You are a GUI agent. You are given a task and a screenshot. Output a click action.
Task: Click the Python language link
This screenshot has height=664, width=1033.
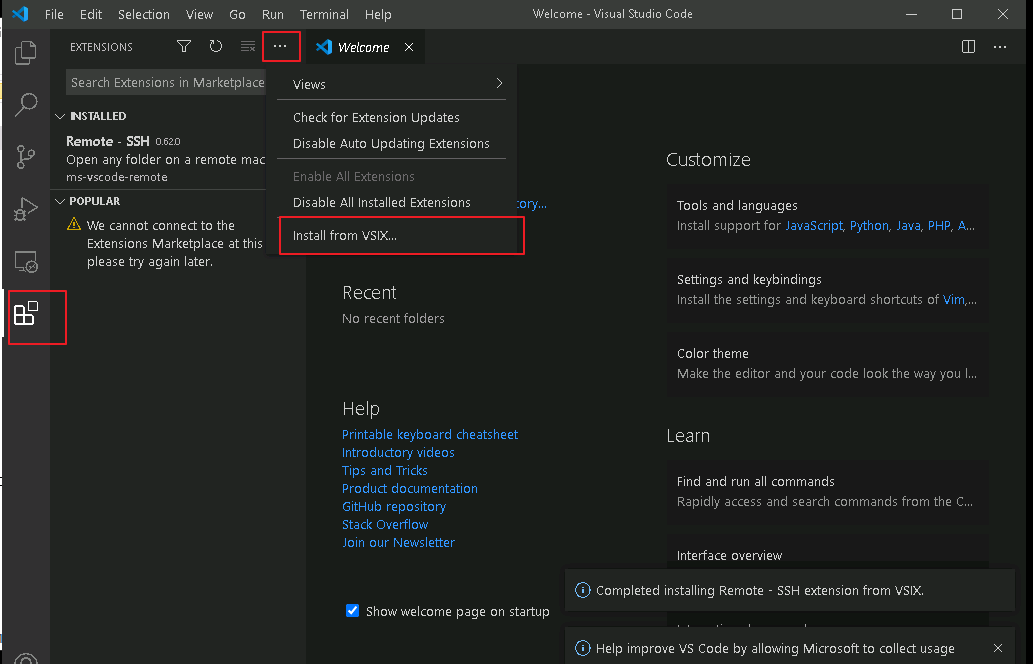click(869, 225)
